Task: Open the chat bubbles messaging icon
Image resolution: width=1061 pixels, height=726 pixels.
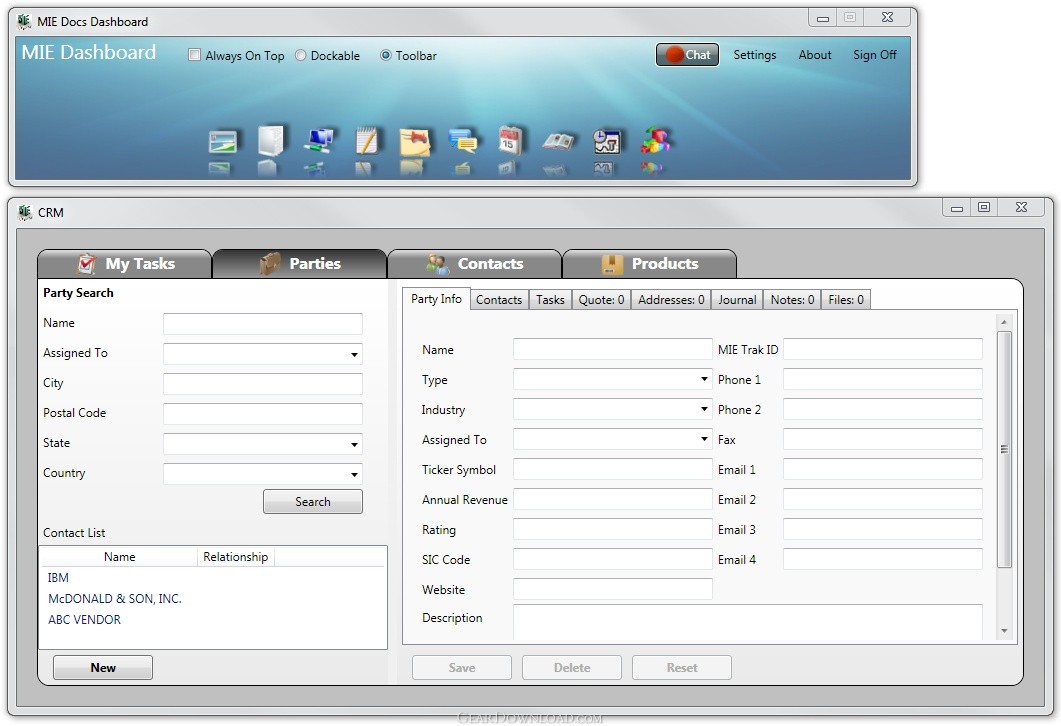Action: tap(462, 141)
